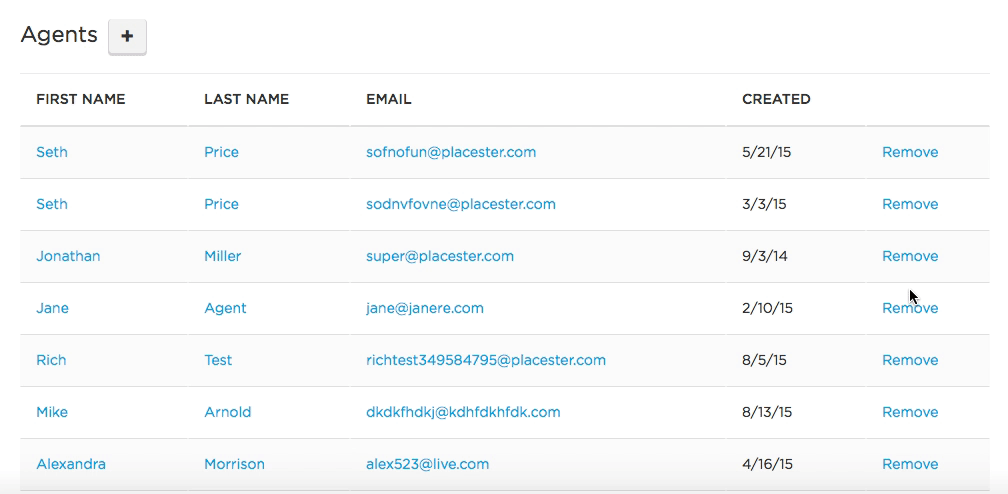Image resolution: width=1008 pixels, height=494 pixels.
Task: Open first name Seth in sofnofun row
Action: [51, 152]
